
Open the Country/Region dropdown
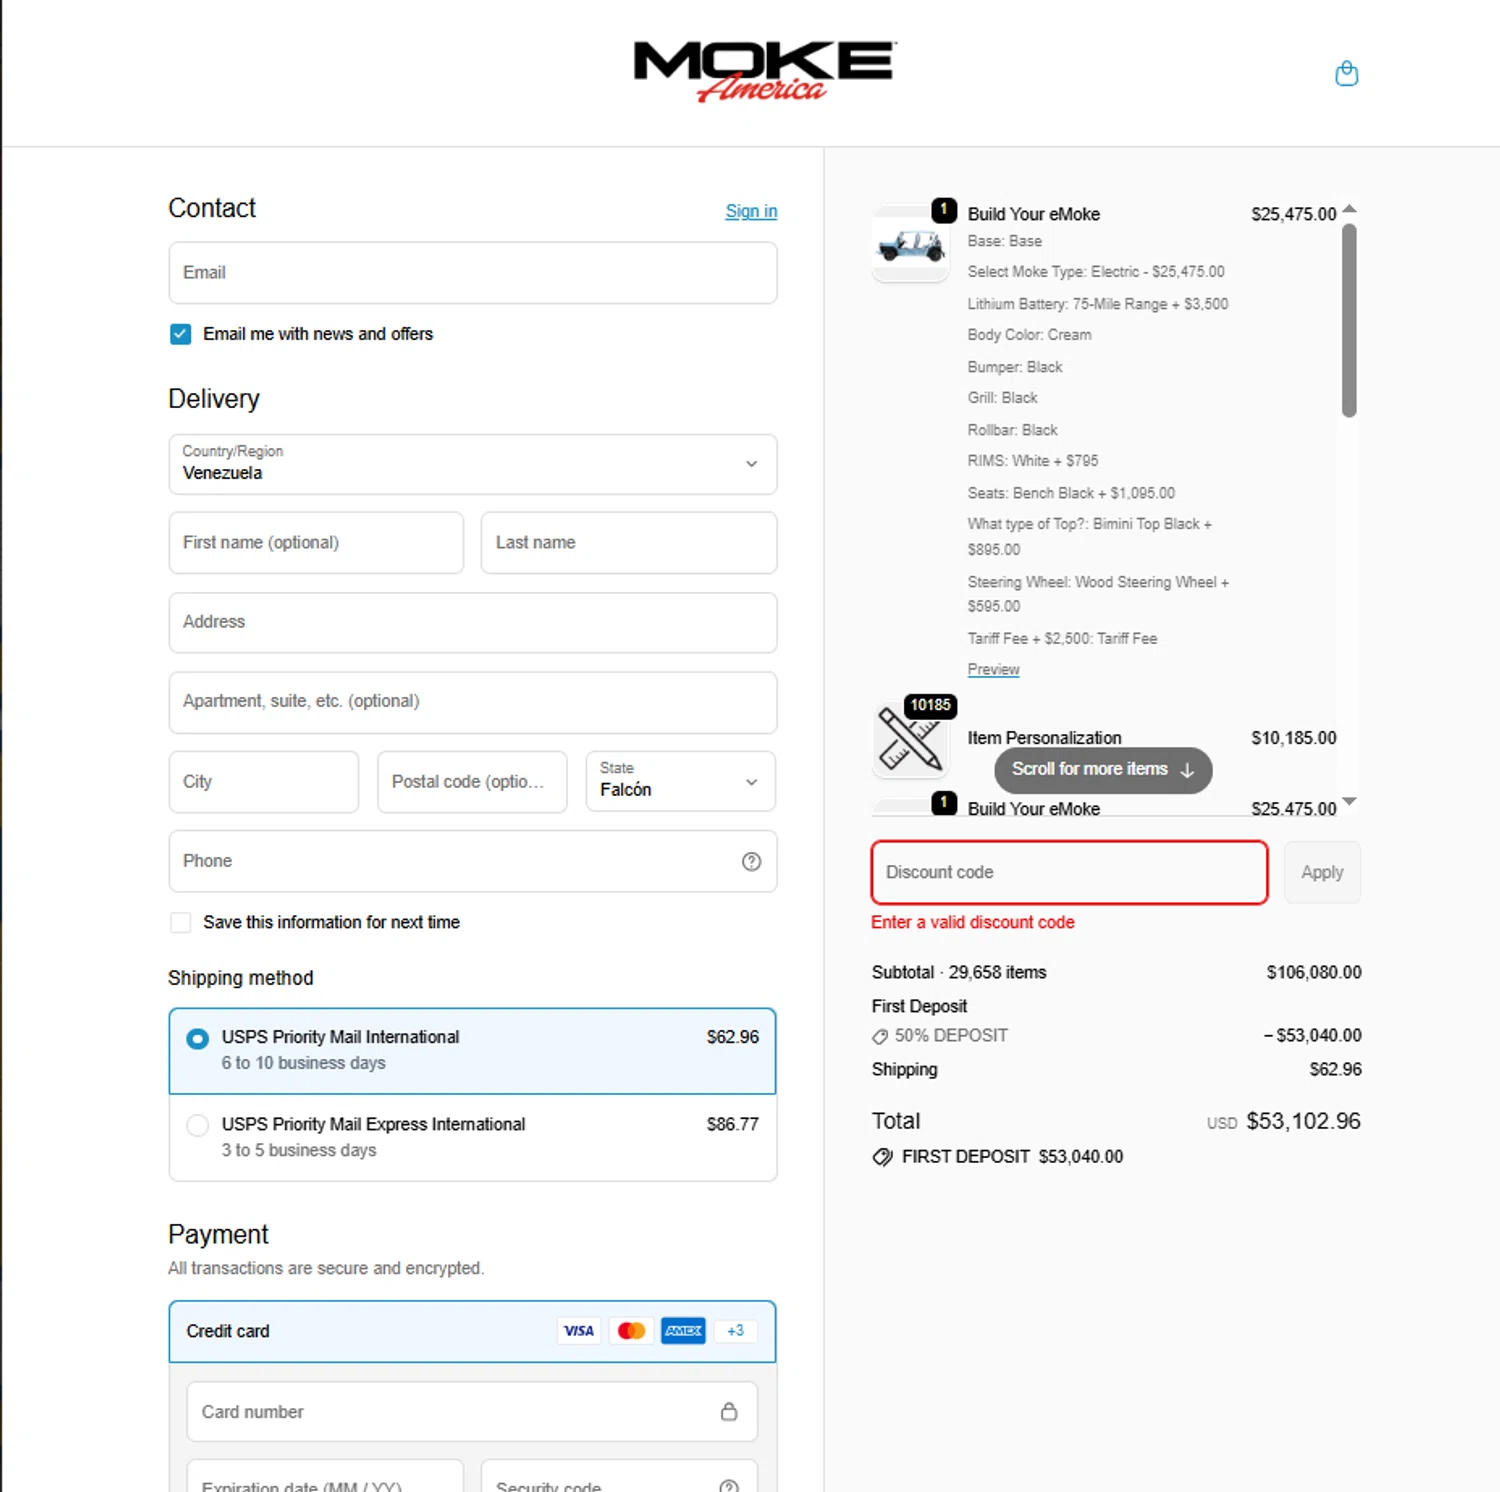(x=472, y=464)
